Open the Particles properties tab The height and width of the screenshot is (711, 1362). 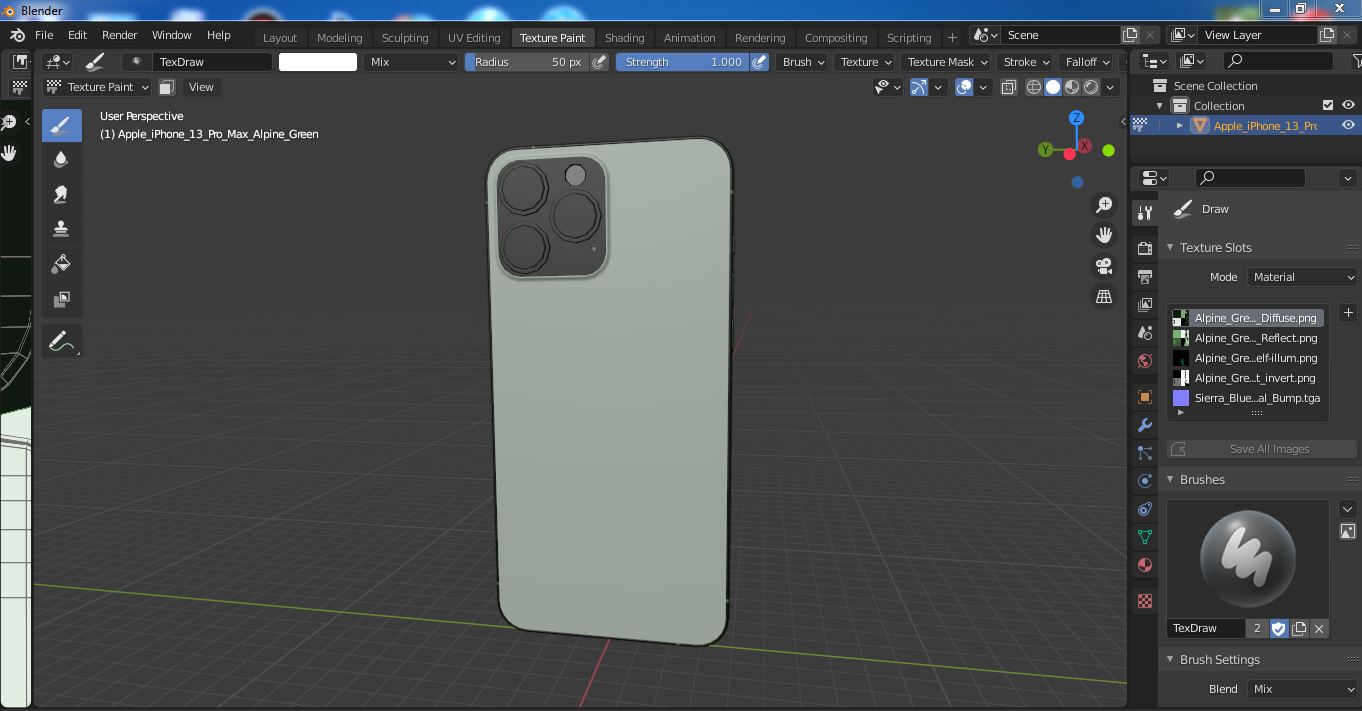(1145, 453)
